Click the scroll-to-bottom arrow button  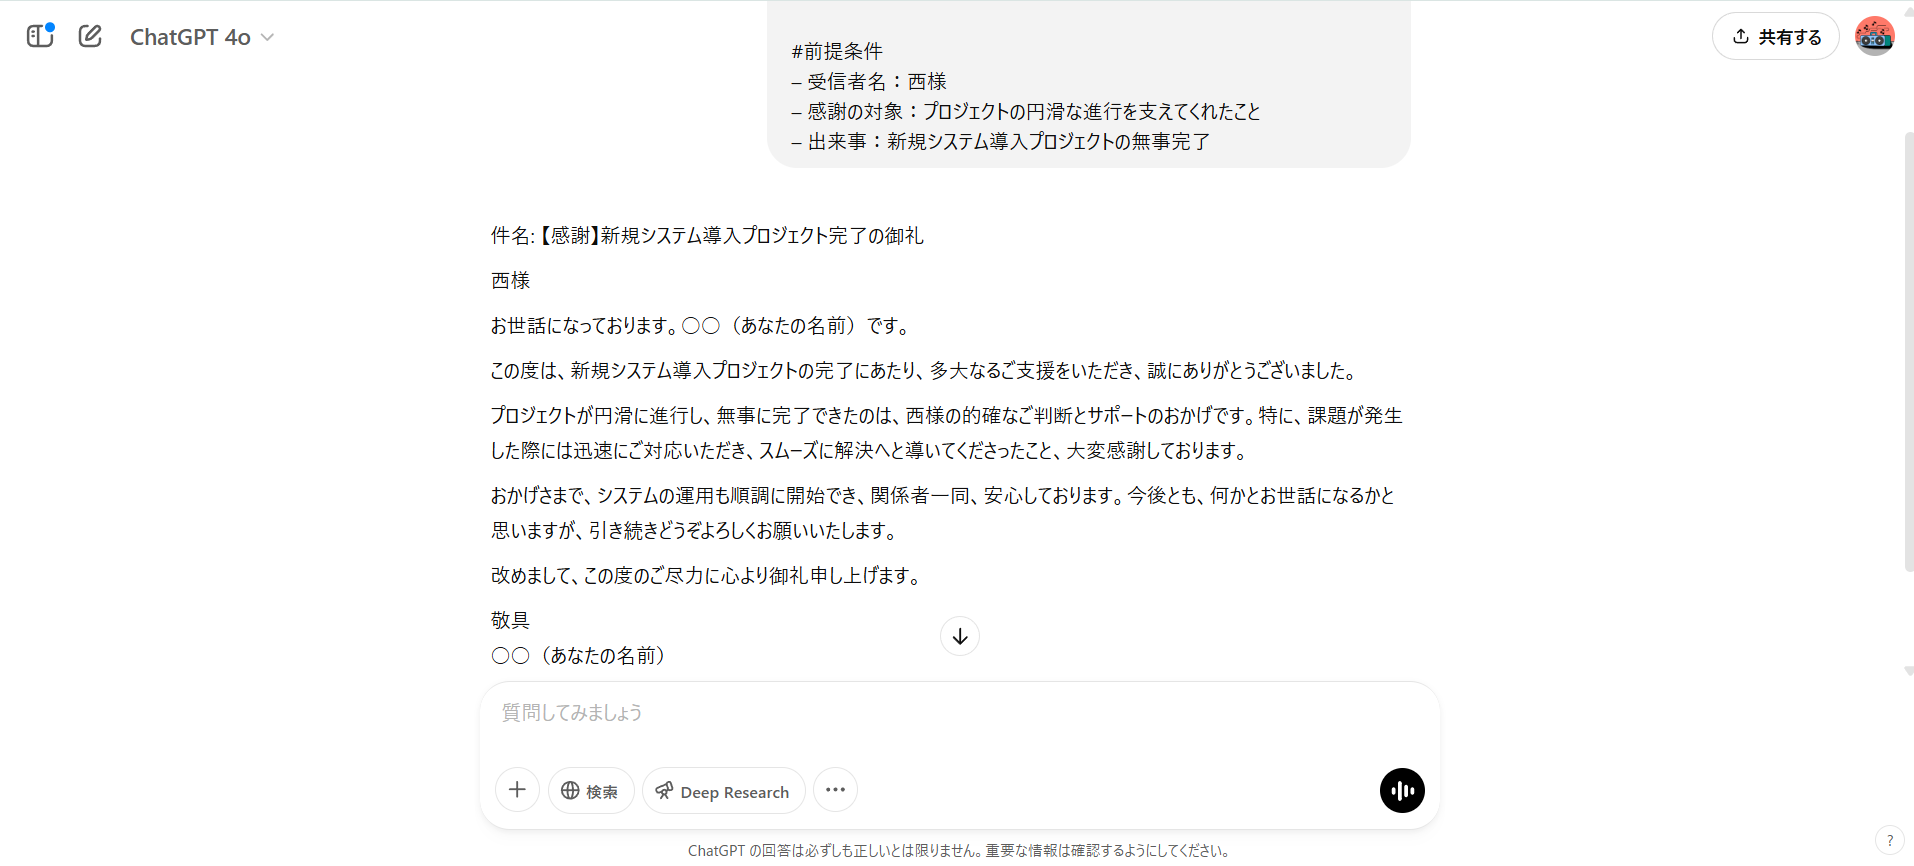tap(960, 636)
